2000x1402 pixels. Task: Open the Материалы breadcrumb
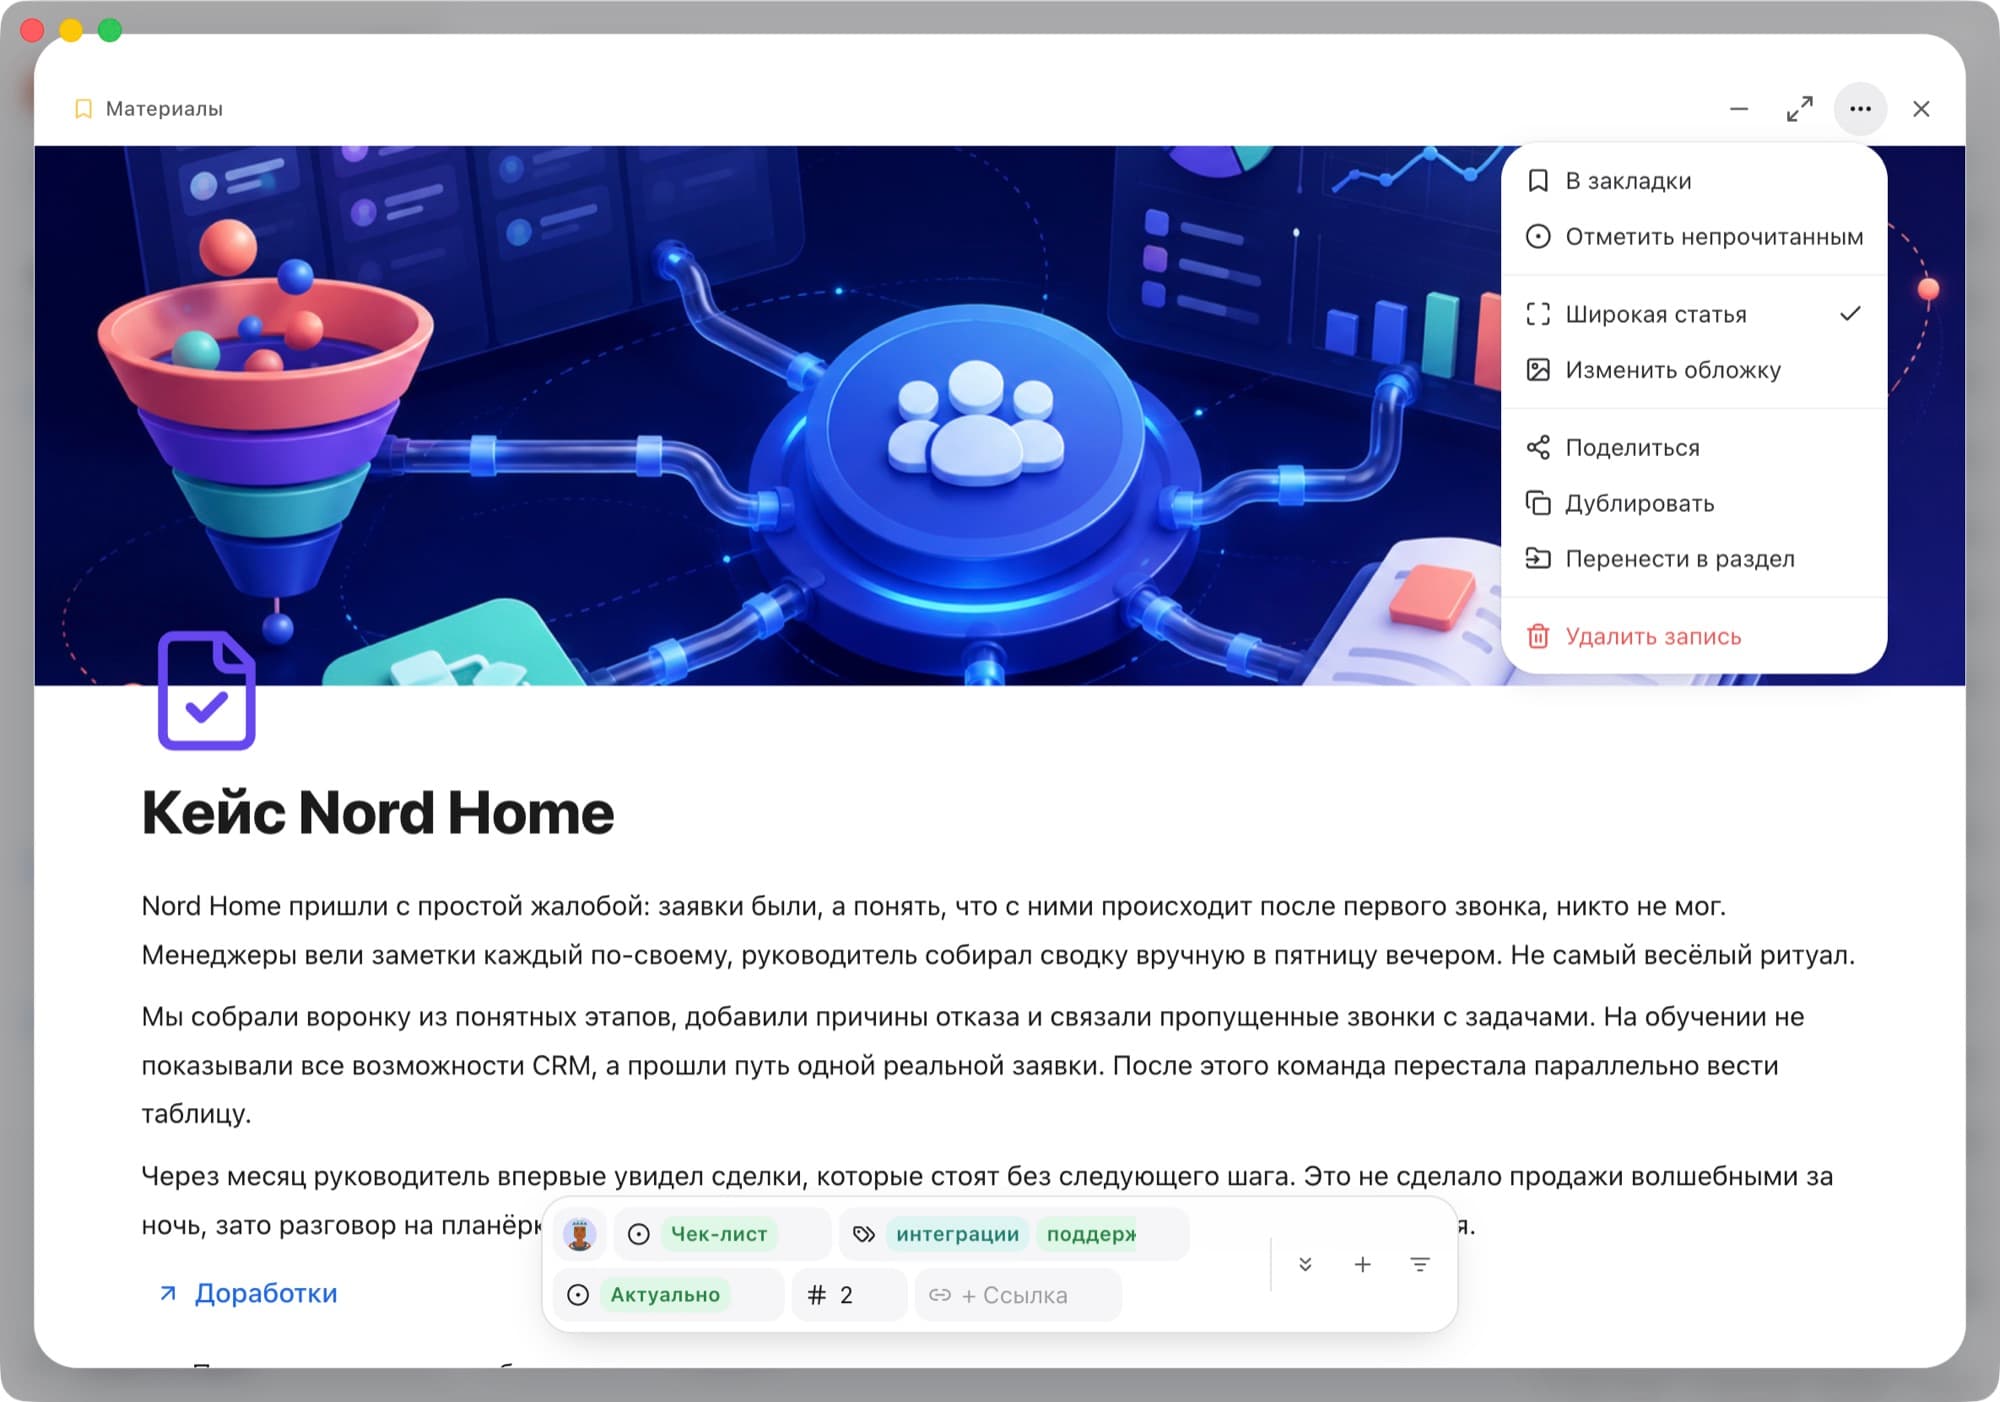[164, 109]
